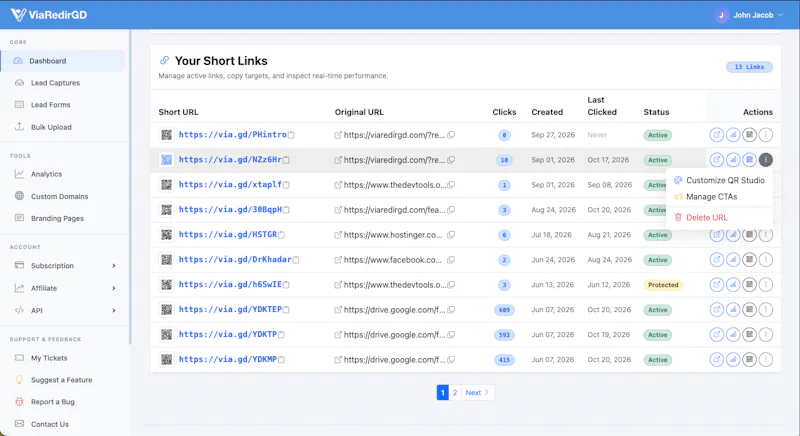Copy the PHintro short URL
The image size is (800, 436).
tap(291, 135)
